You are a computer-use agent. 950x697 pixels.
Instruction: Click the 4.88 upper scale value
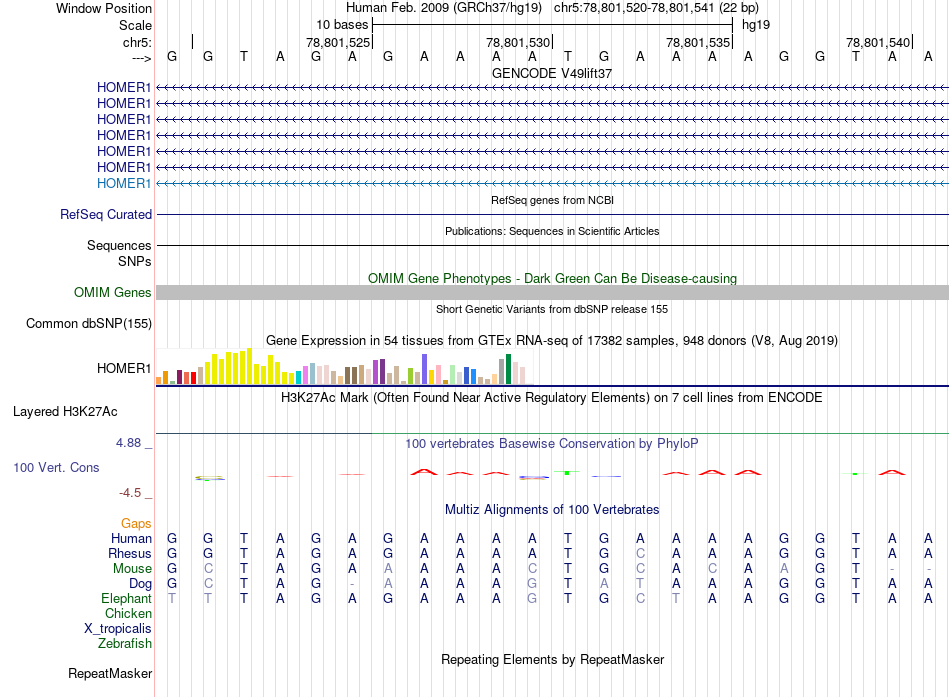pos(128,443)
